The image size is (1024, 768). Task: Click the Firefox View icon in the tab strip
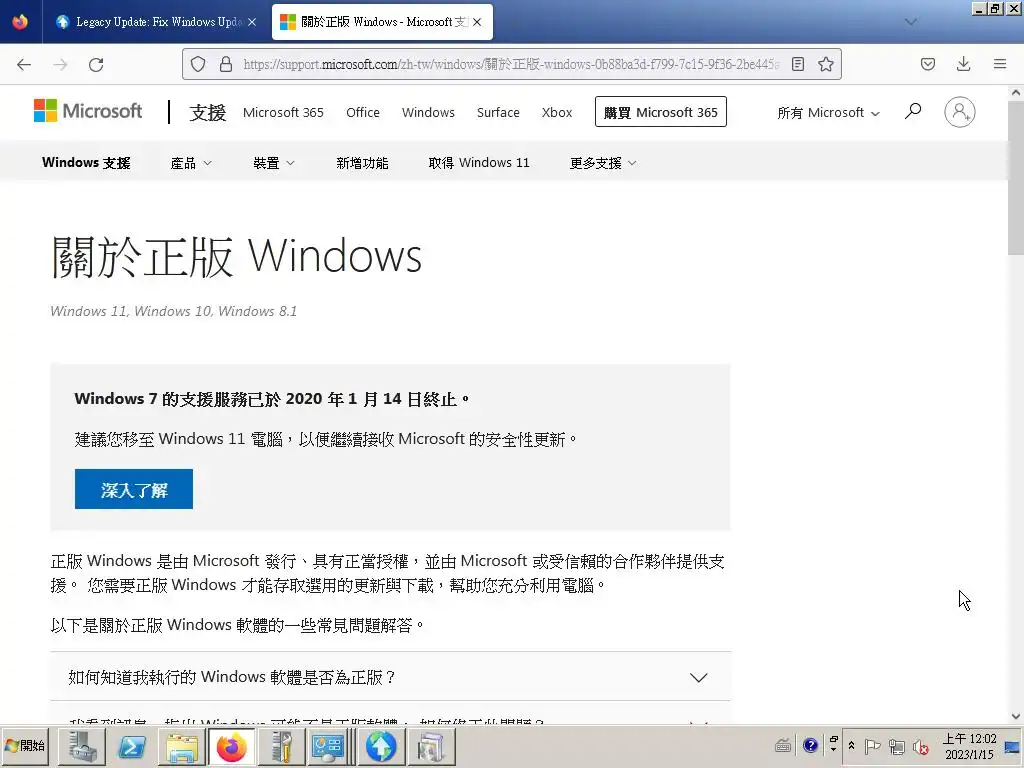coord(20,22)
